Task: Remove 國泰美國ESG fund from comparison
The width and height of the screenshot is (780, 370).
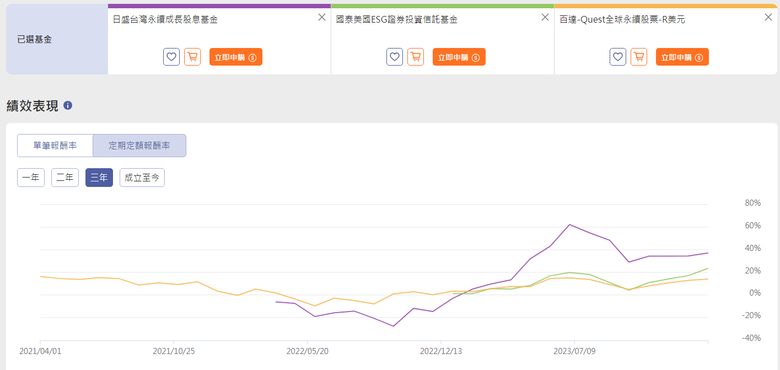Action: pos(545,17)
